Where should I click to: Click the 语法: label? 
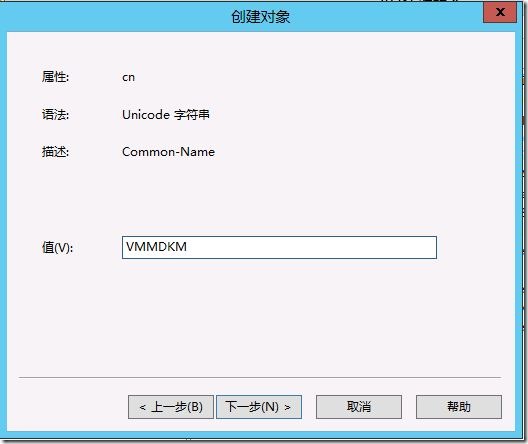[55, 115]
